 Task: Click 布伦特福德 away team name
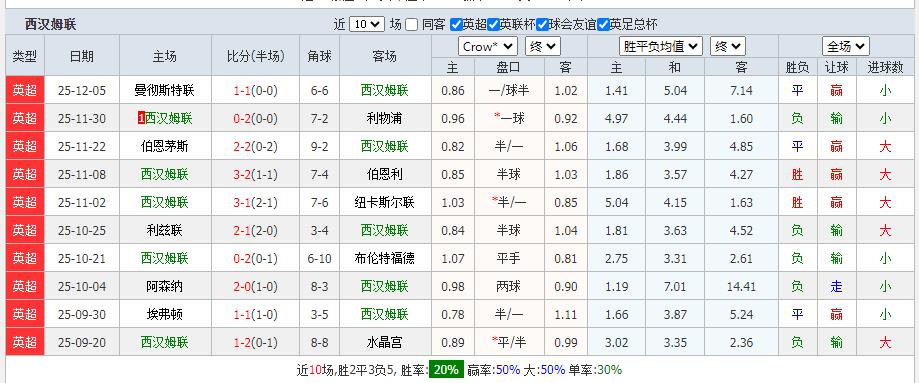[x=384, y=258]
